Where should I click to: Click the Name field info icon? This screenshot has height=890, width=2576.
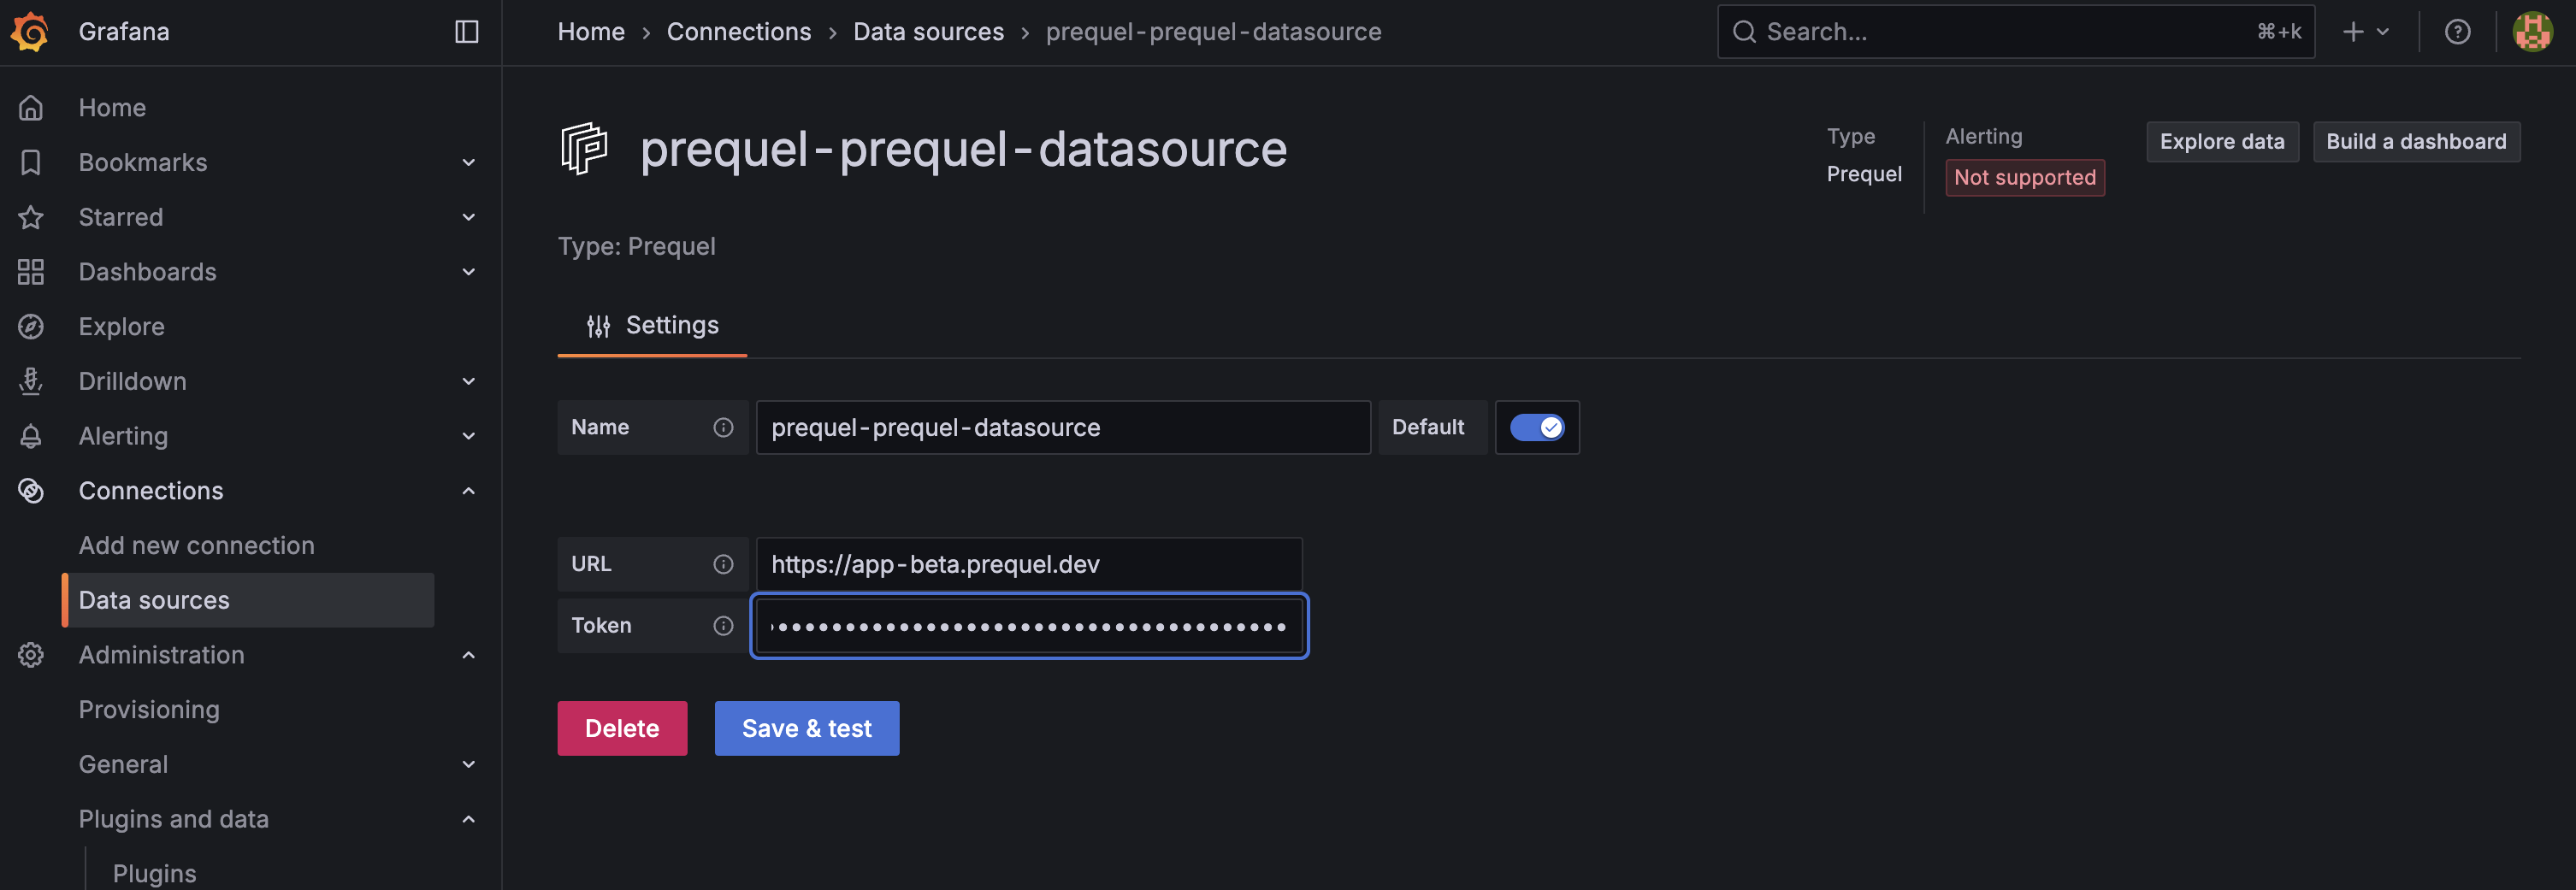pyautogui.click(x=723, y=428)
